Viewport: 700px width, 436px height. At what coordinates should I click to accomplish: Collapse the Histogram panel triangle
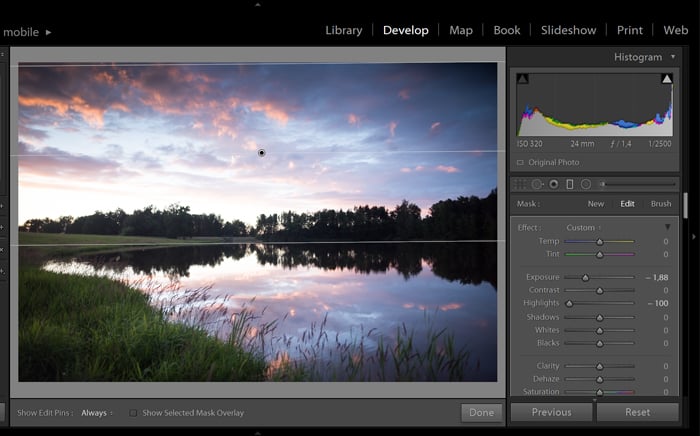[x=673, y=57]
